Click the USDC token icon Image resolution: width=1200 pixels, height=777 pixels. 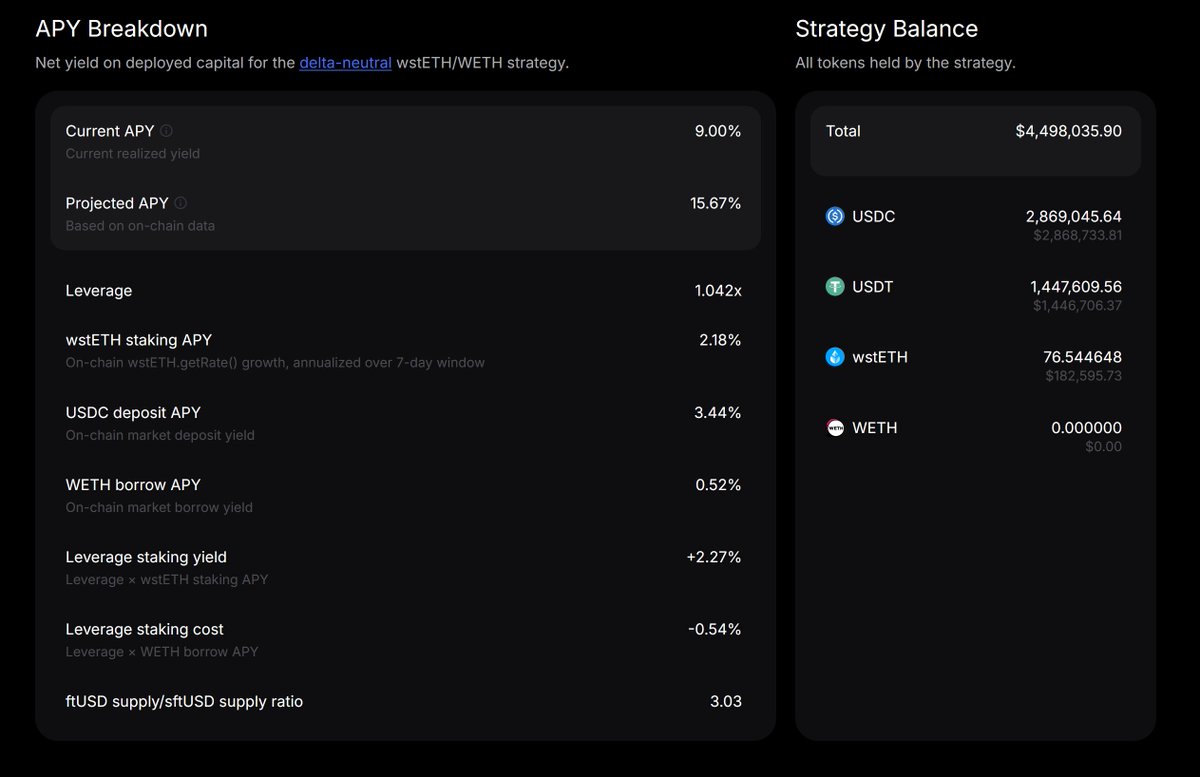coord(835,216)
